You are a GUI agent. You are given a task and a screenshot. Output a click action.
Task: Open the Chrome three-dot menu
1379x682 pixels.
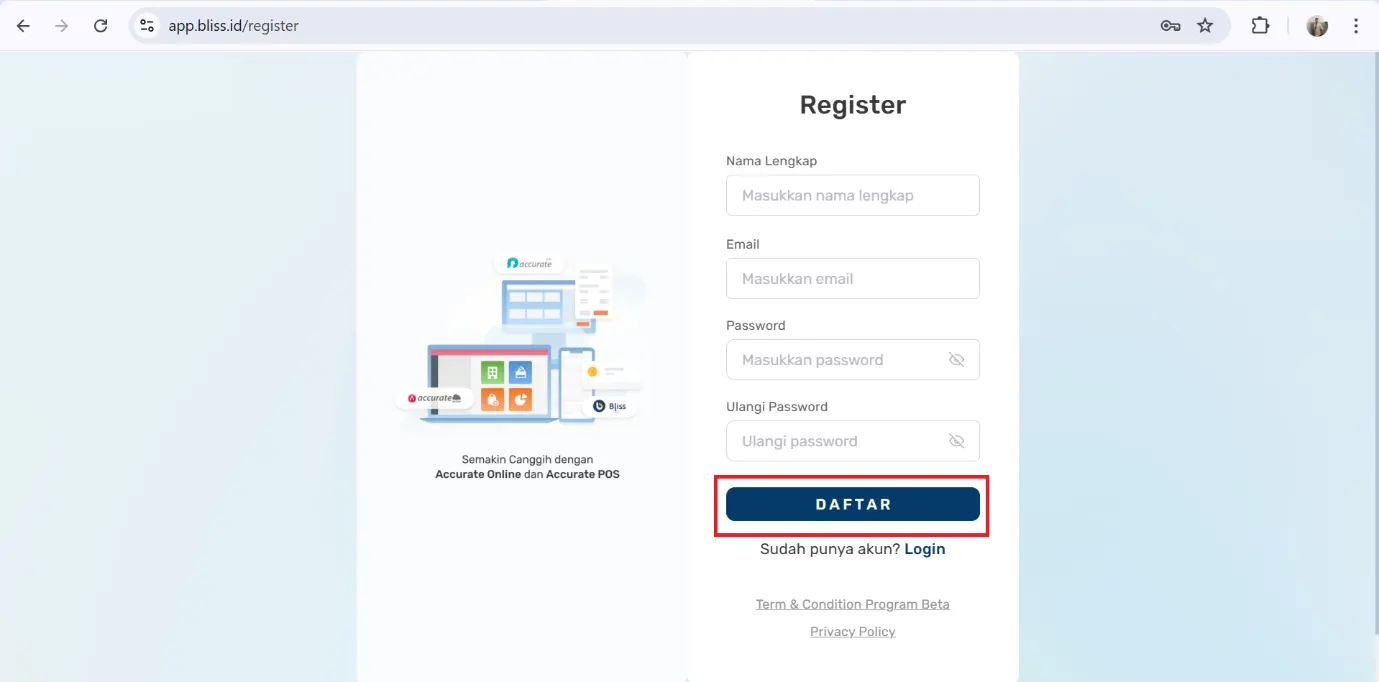[1356, 26]
